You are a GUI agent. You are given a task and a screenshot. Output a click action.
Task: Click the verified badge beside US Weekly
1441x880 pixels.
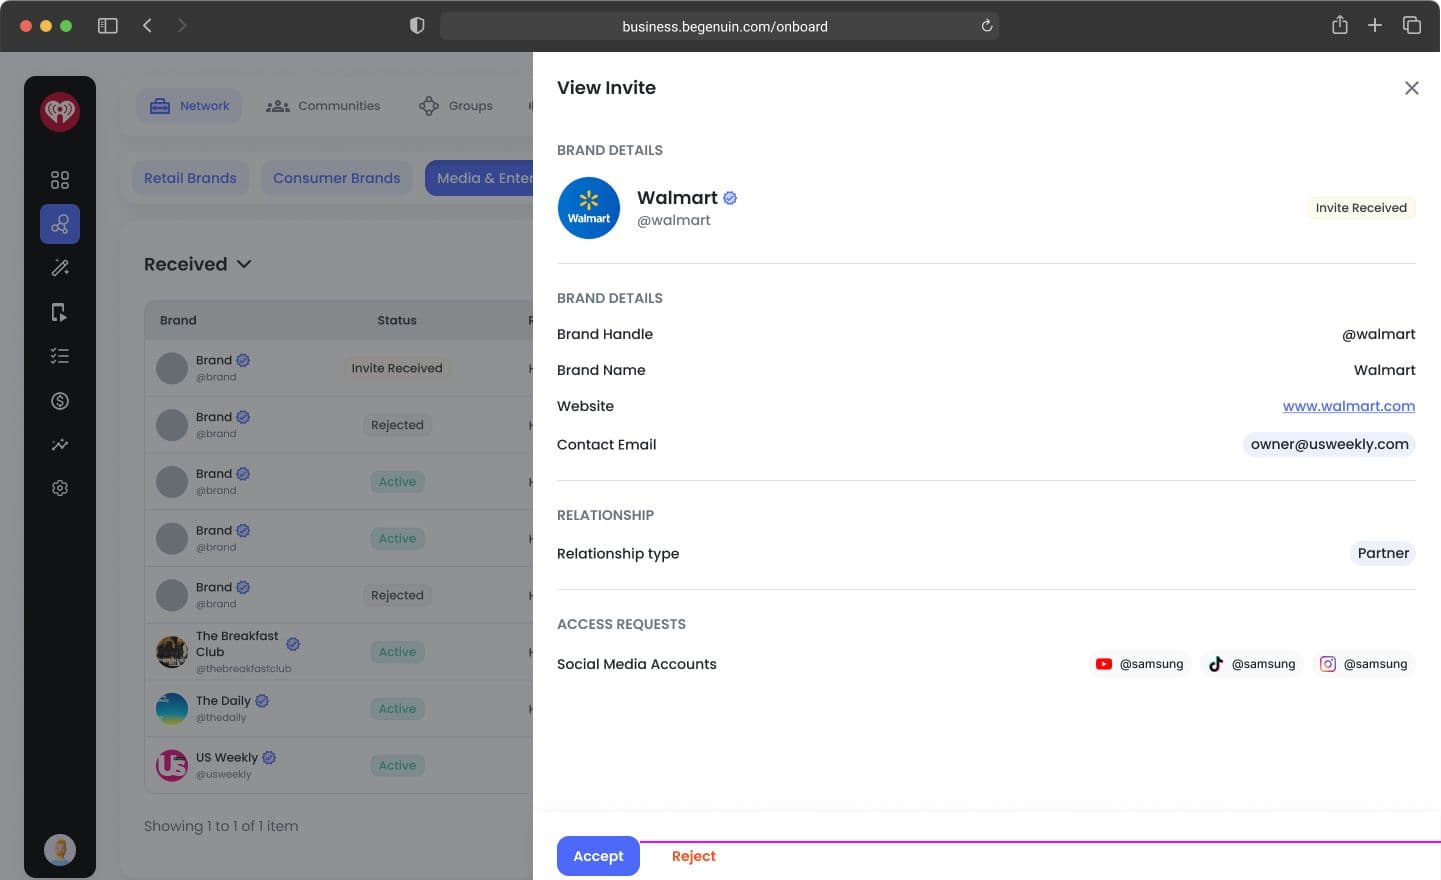pos(269,757)
